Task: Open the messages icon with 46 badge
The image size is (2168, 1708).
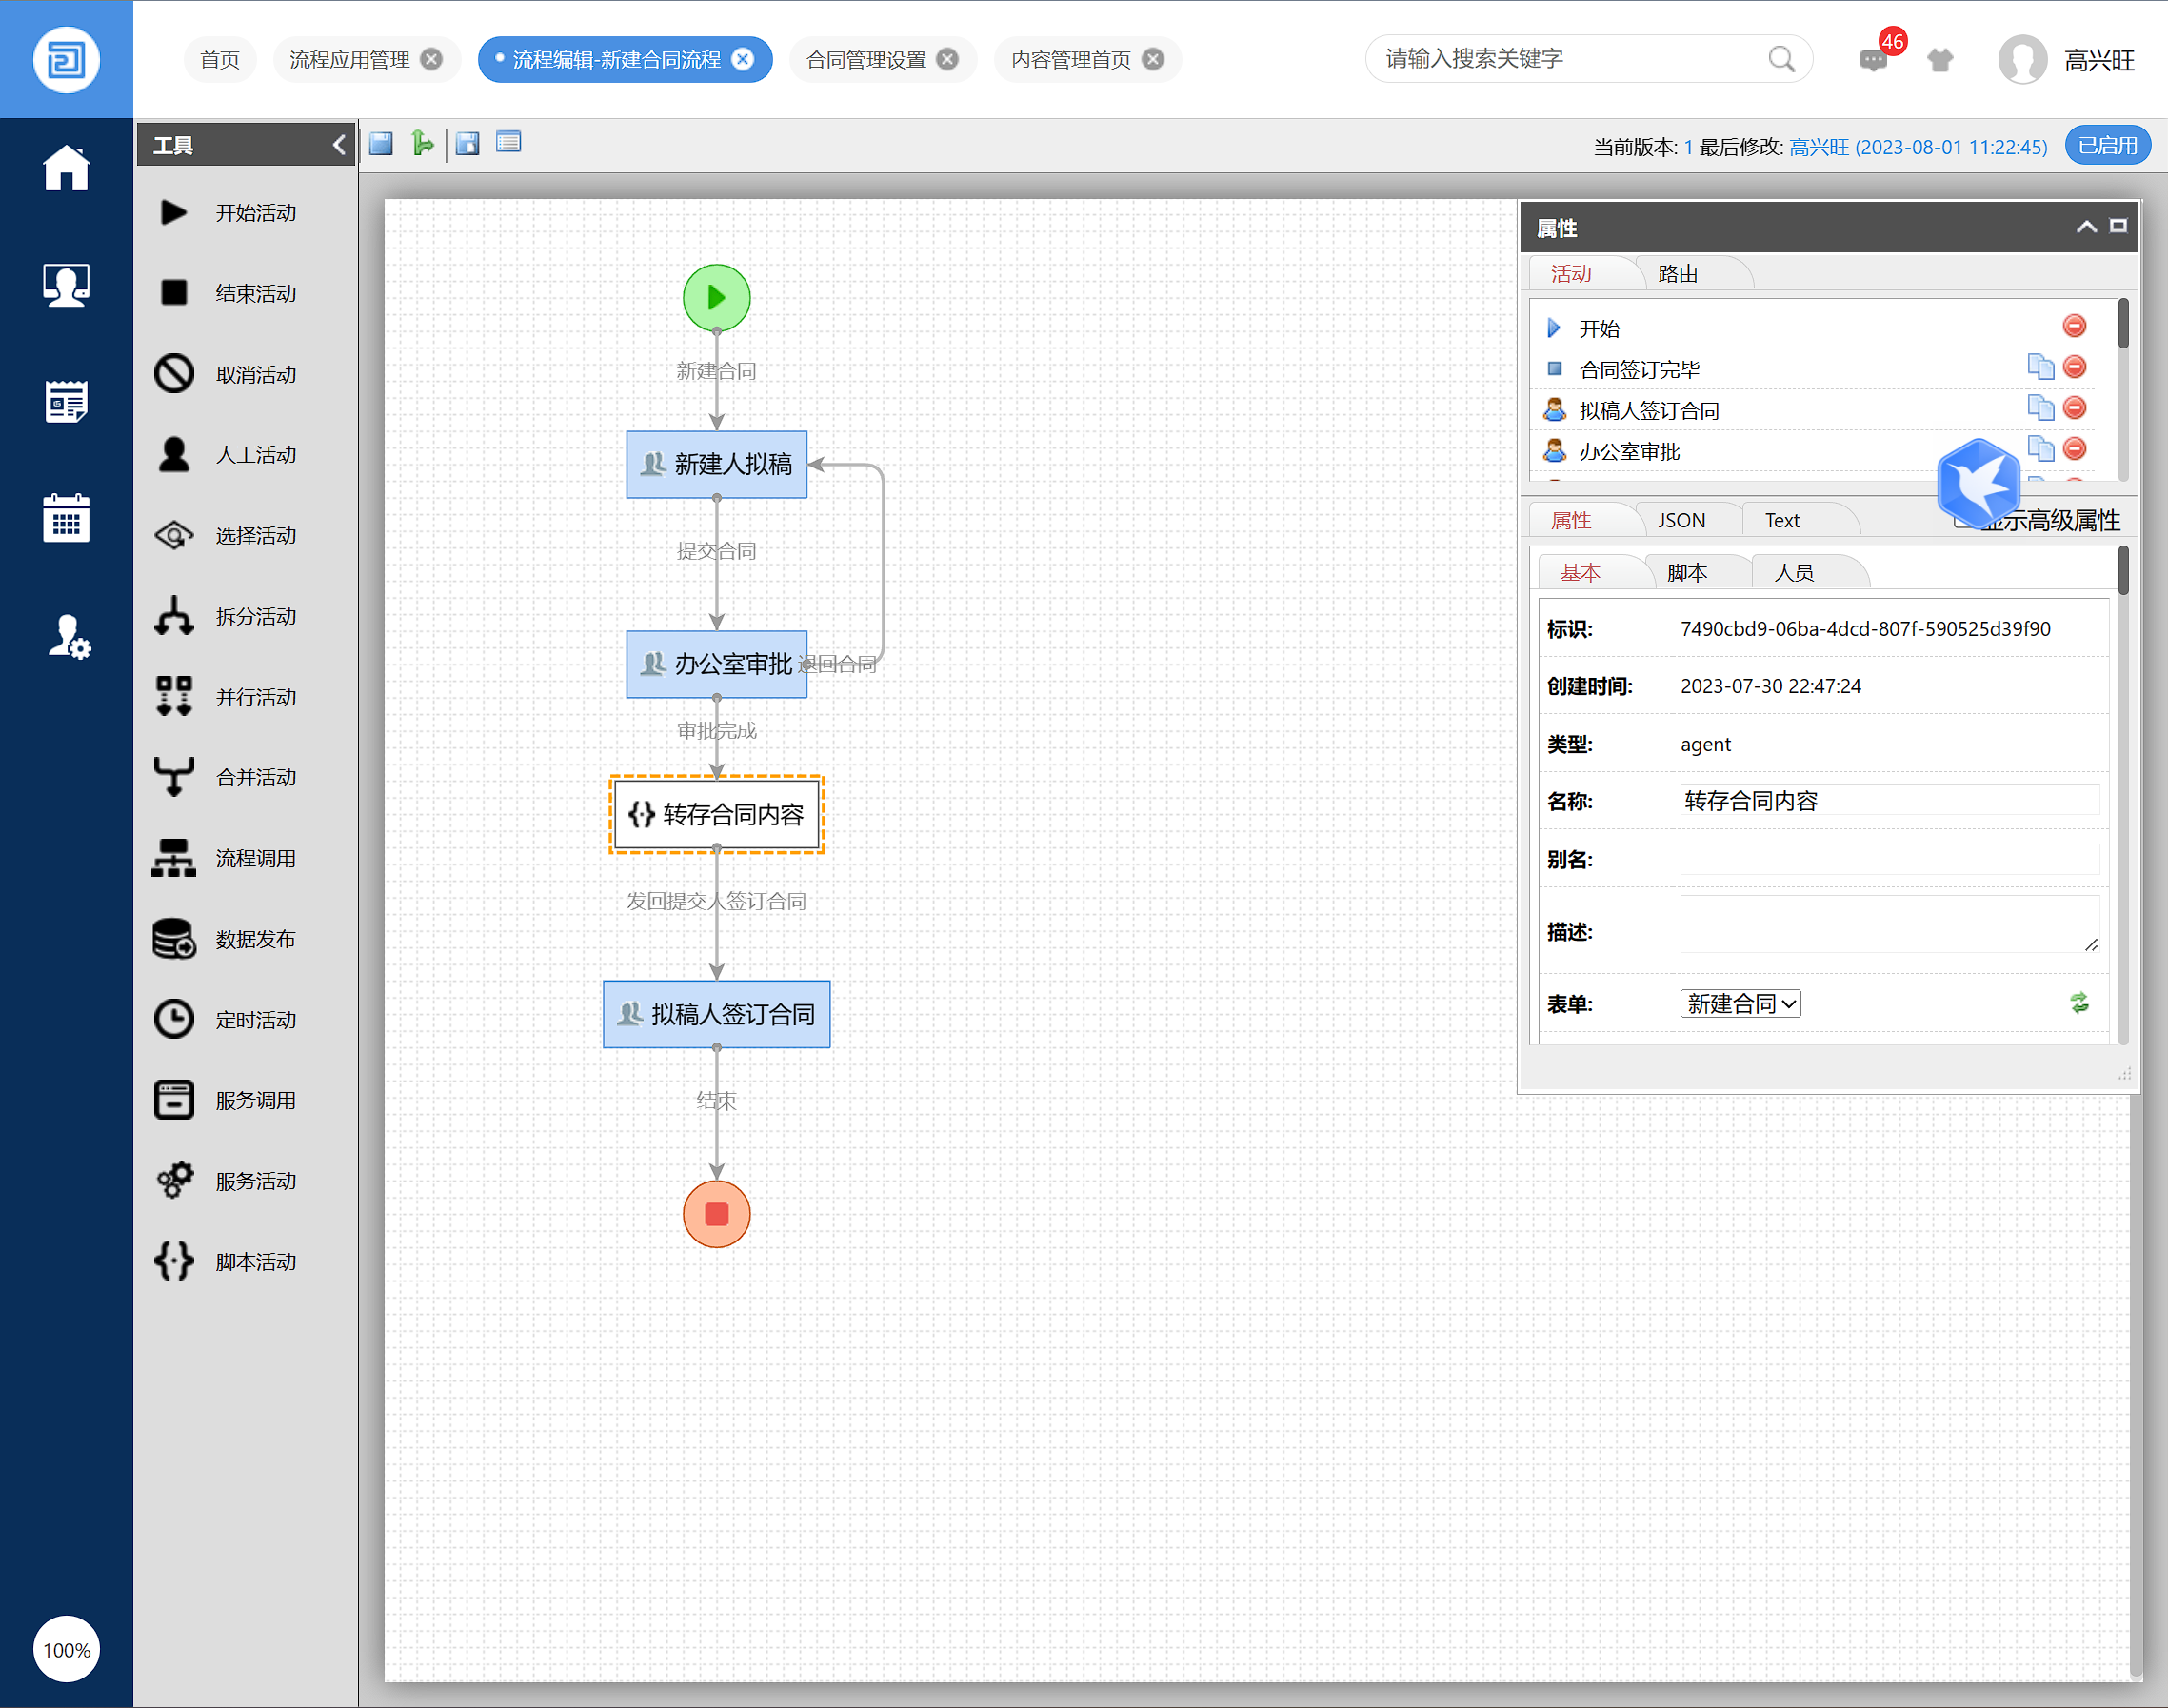Action: pyautogui.click(x=1873, y=60)
